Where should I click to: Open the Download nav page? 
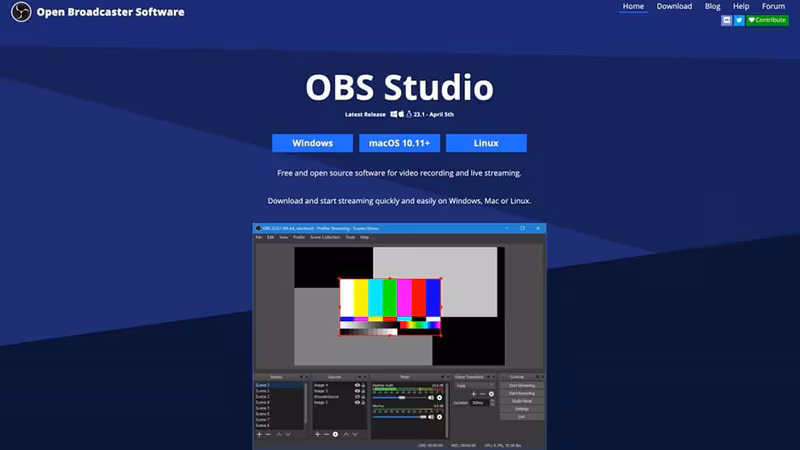pyautogui.click(x=674, y=6)
